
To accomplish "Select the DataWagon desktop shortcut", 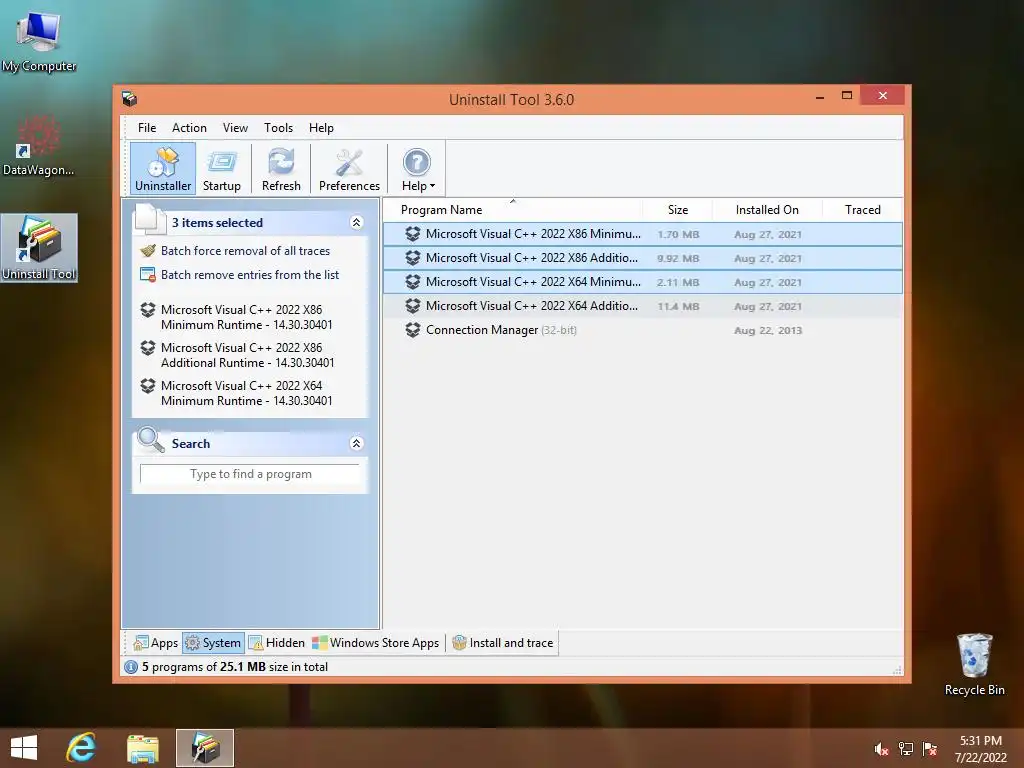I will (x=39, y=146).
